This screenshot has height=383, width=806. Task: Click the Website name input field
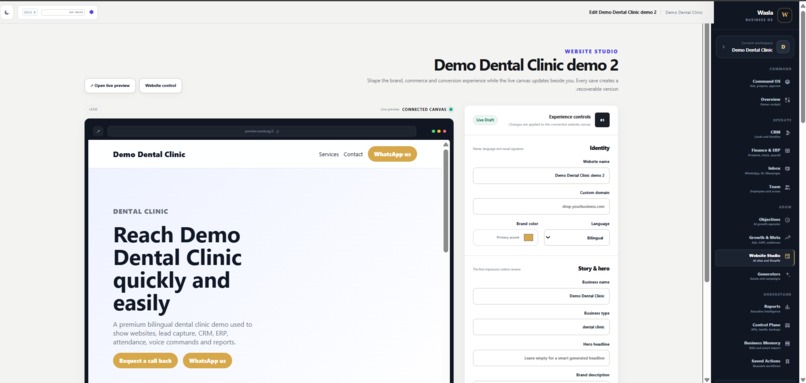541,175
